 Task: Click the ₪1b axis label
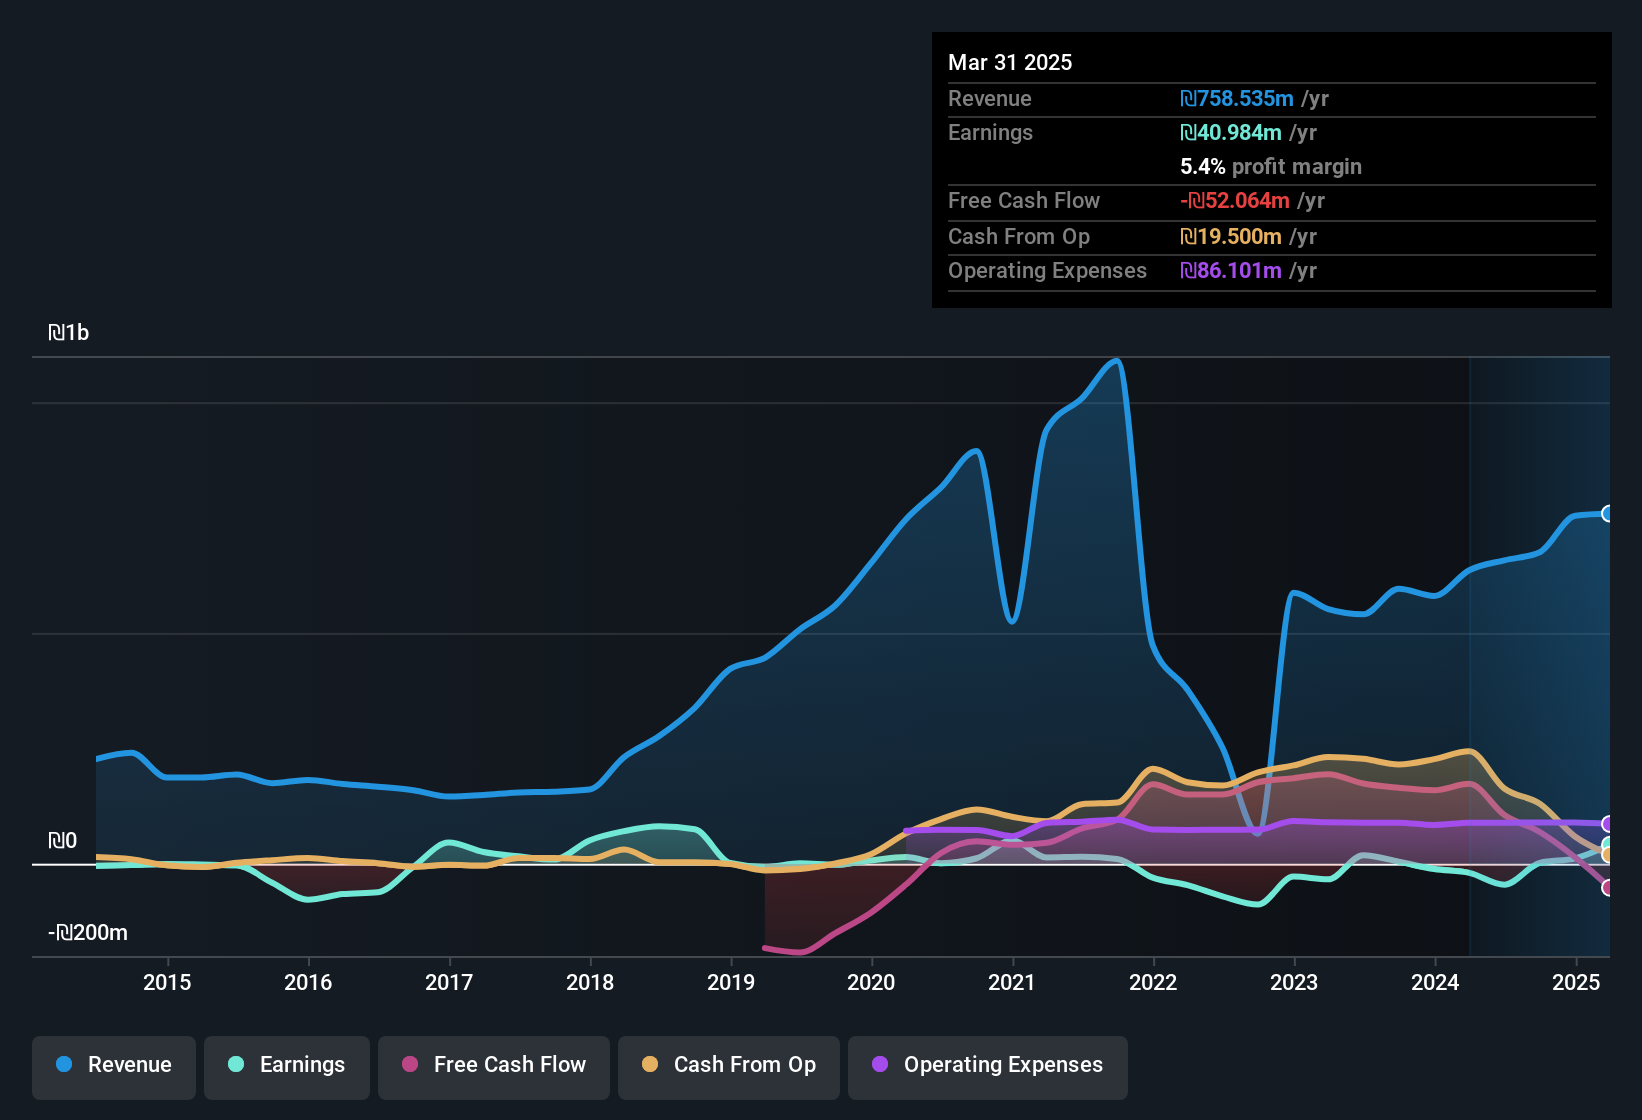click(68, 331)
